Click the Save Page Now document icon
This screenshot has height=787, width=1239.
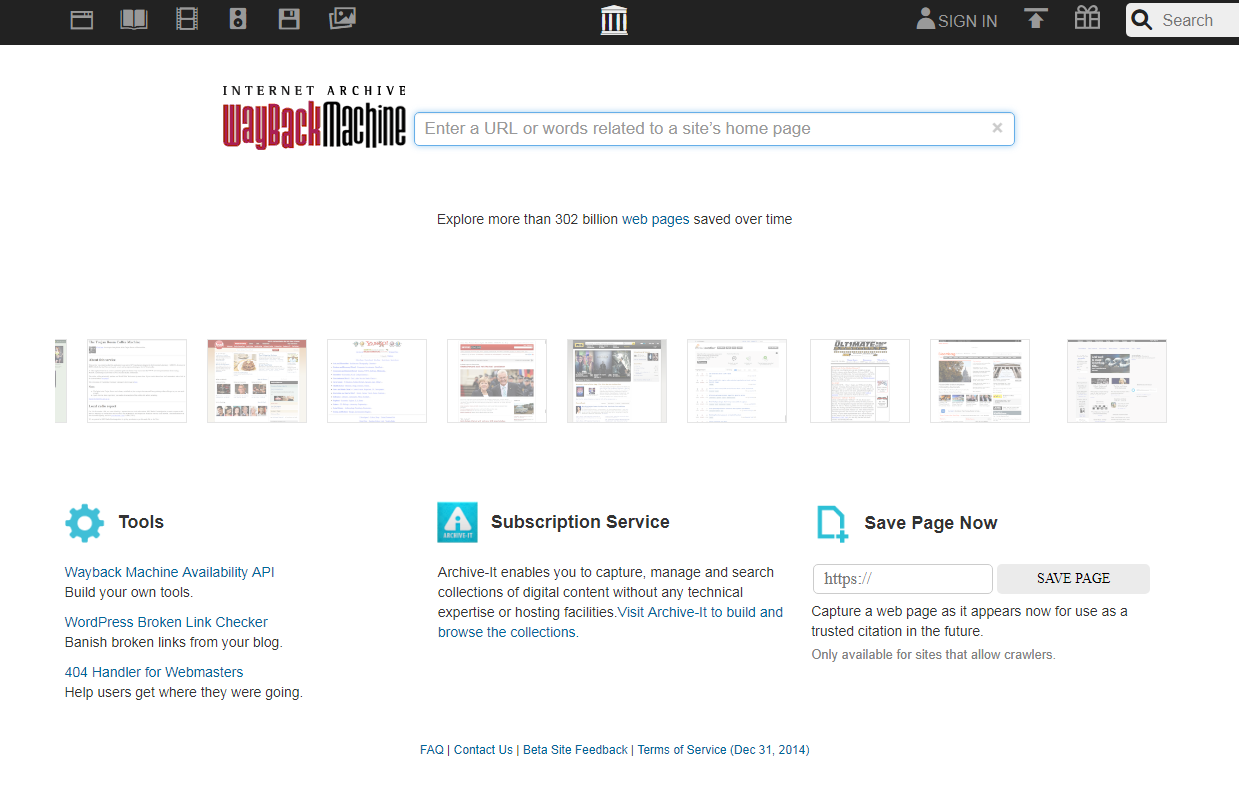point(832,524)
